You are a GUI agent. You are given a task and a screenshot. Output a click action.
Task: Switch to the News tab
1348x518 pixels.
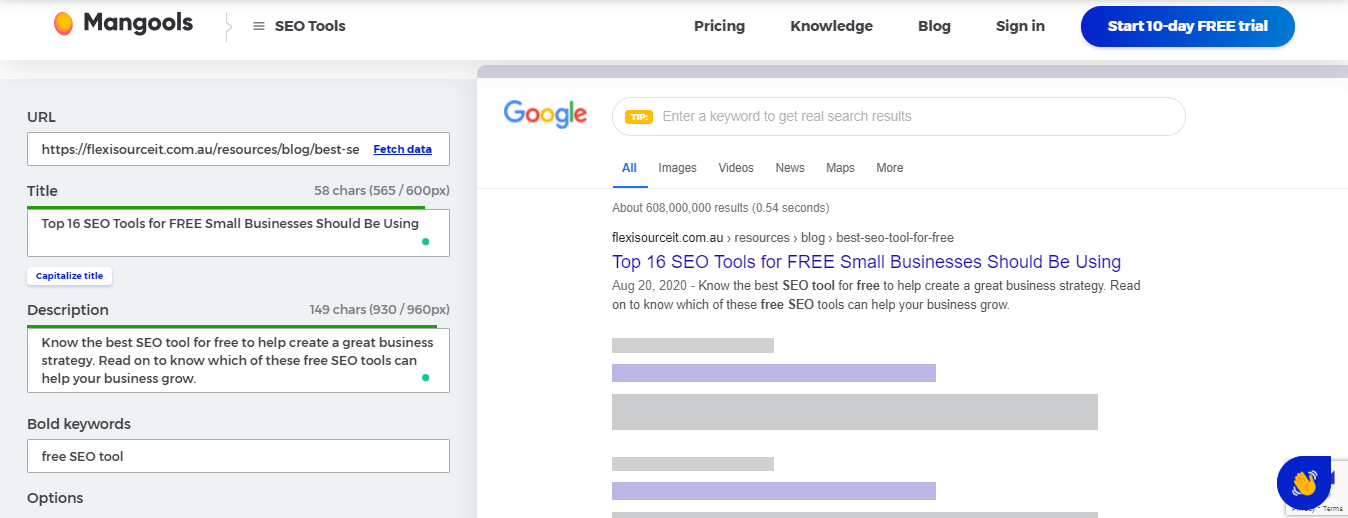[790, 168]
